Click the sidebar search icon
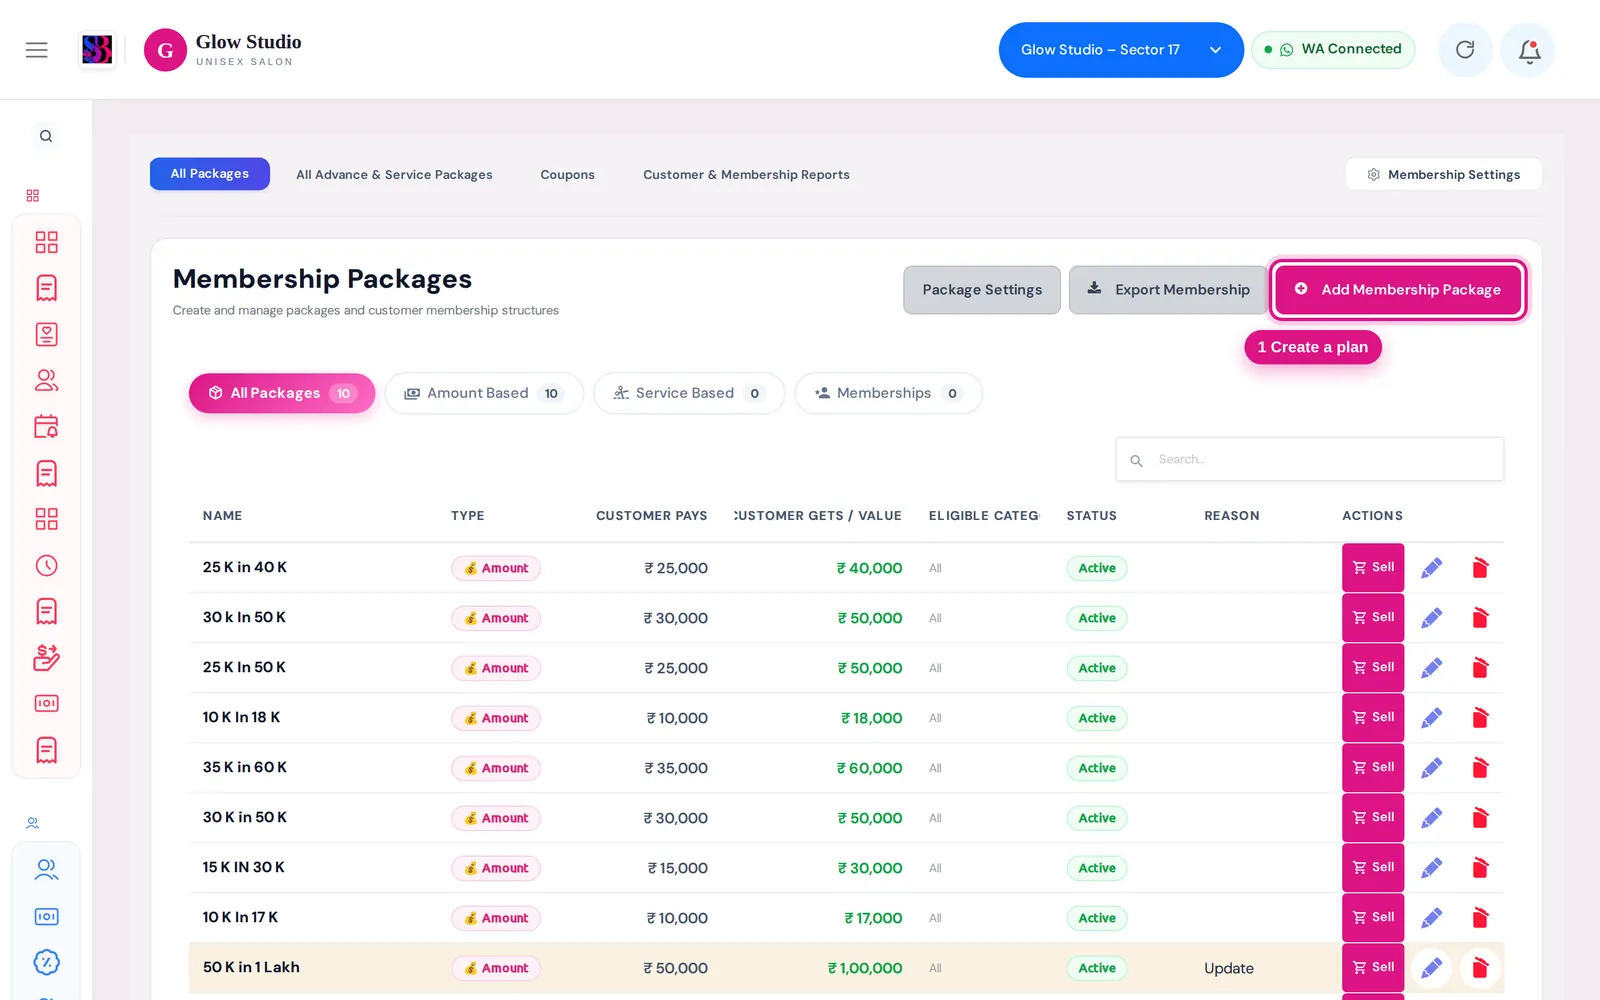1600x1000 pixels. coord(46,136)
